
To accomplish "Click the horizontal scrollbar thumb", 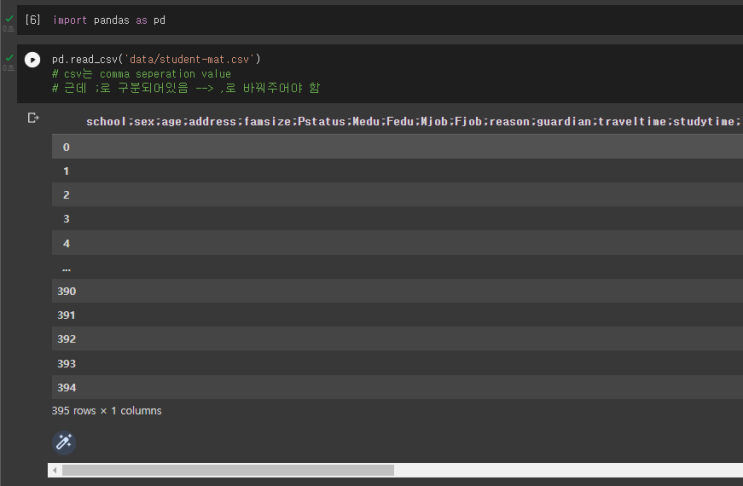I will point(228,470).
